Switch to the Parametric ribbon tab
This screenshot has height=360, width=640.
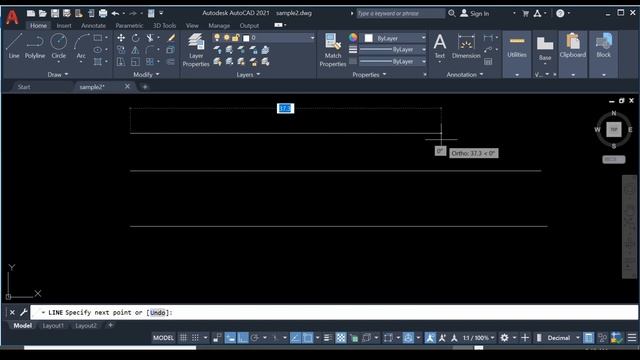(129, 25)
